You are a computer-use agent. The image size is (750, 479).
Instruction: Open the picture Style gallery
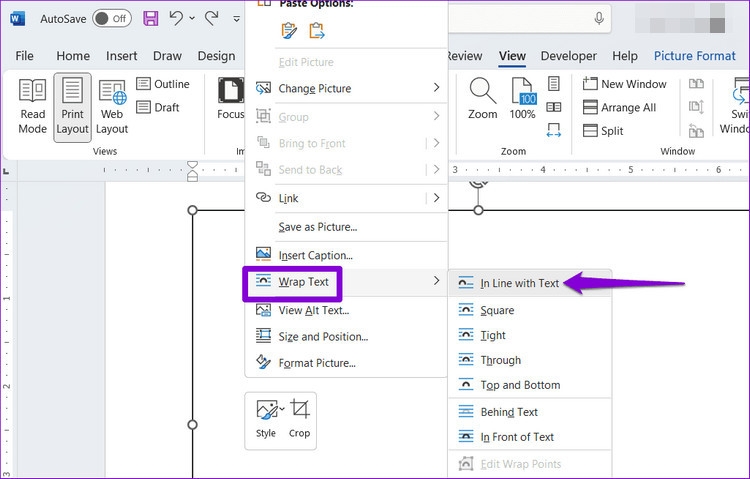(x=266, y=417)
